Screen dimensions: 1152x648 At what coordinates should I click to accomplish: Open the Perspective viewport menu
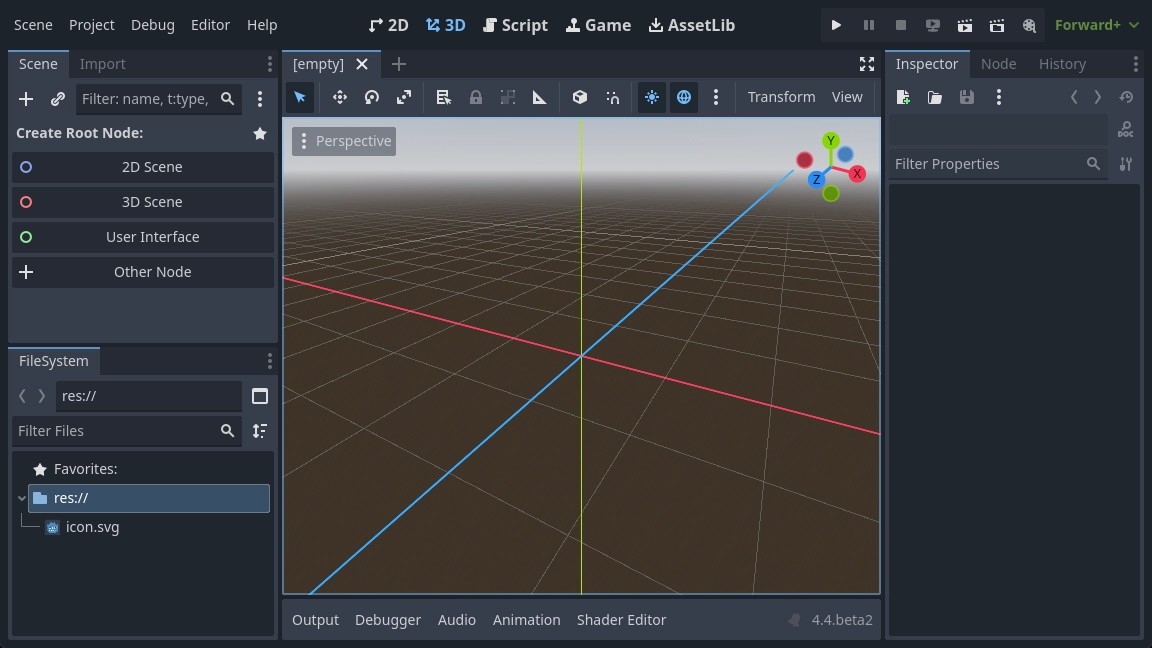pos(344,141)
